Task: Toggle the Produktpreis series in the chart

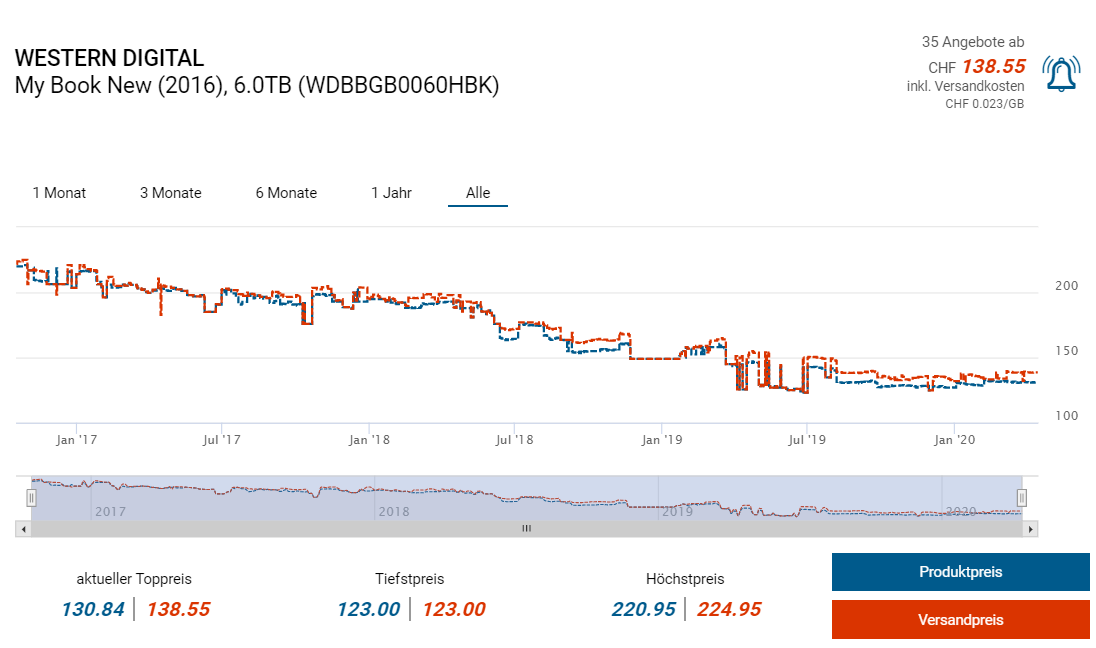Action: 960,572
